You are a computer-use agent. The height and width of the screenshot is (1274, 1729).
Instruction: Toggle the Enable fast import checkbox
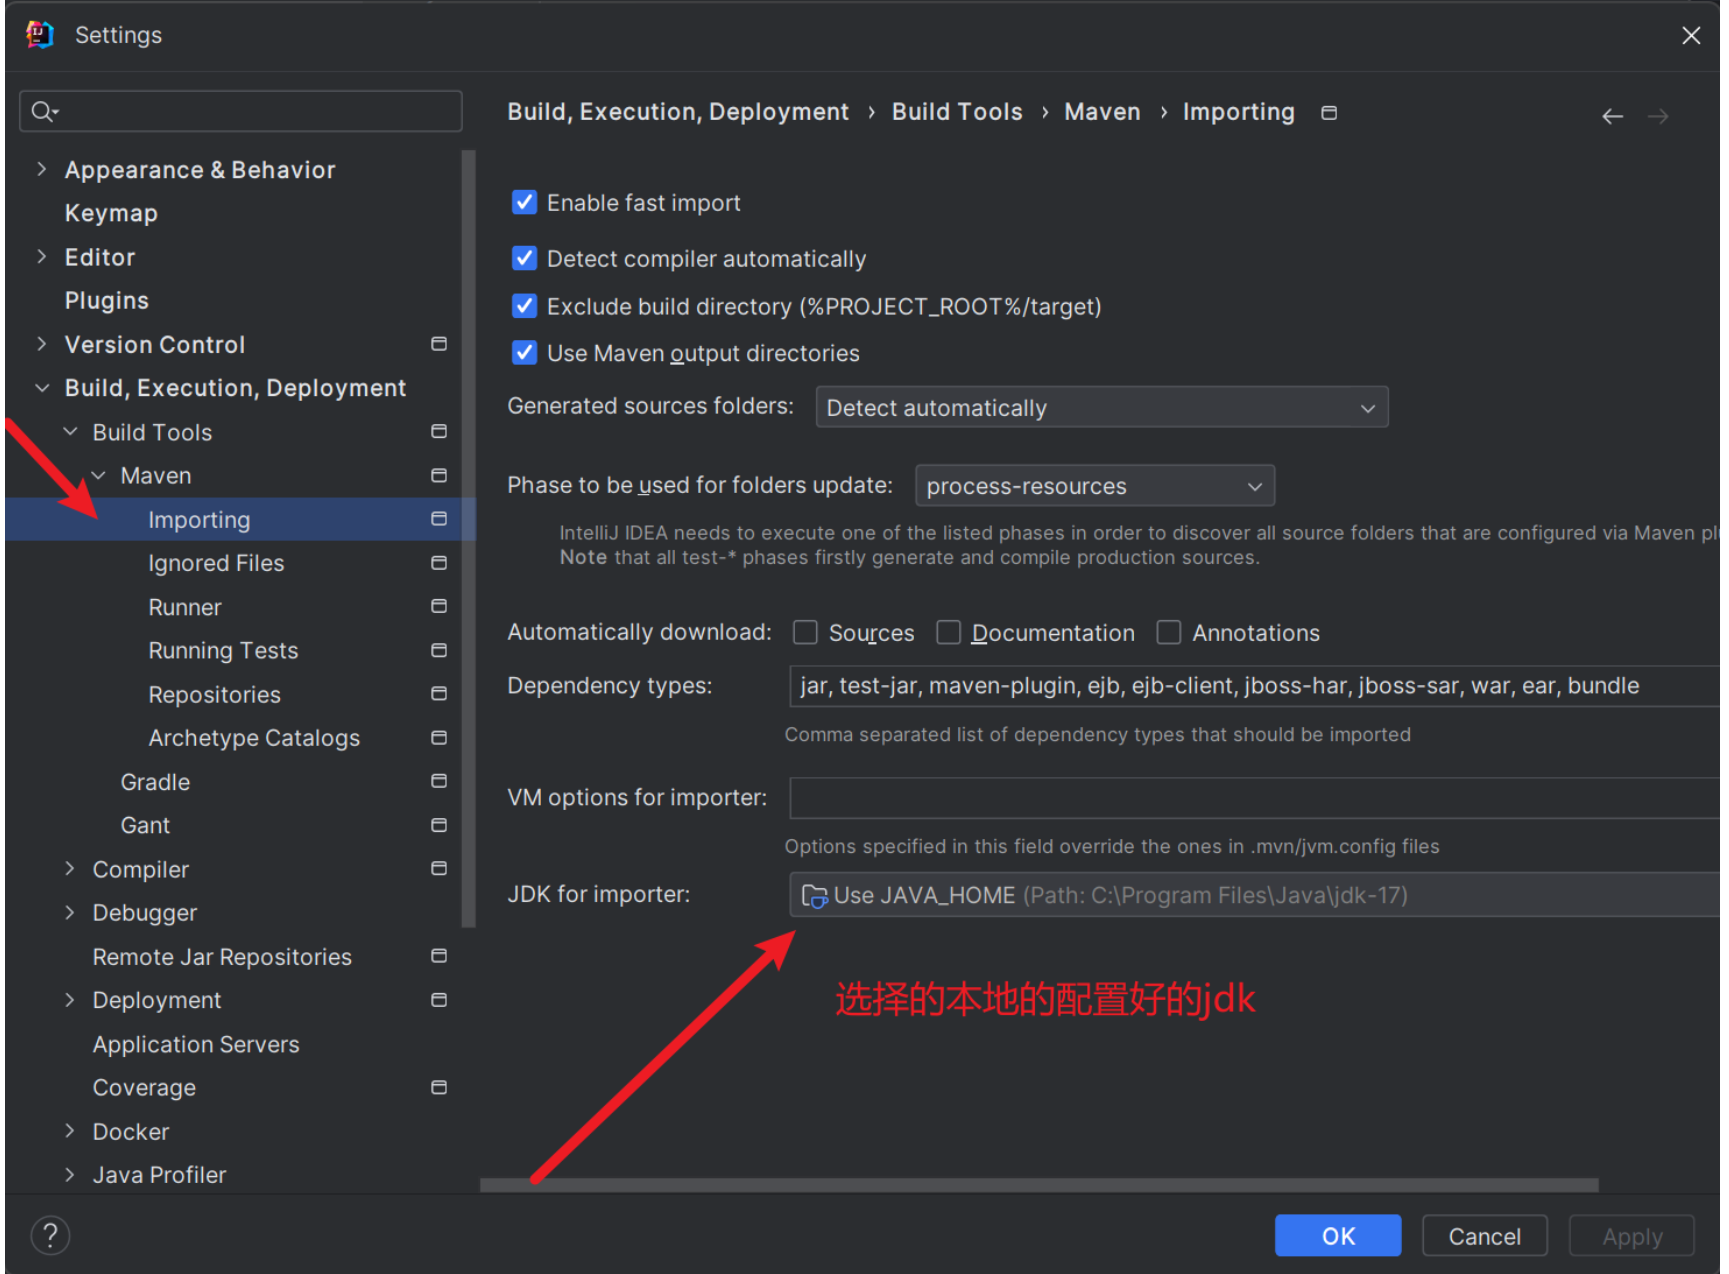pyautogui.click(x=524, y=202)
